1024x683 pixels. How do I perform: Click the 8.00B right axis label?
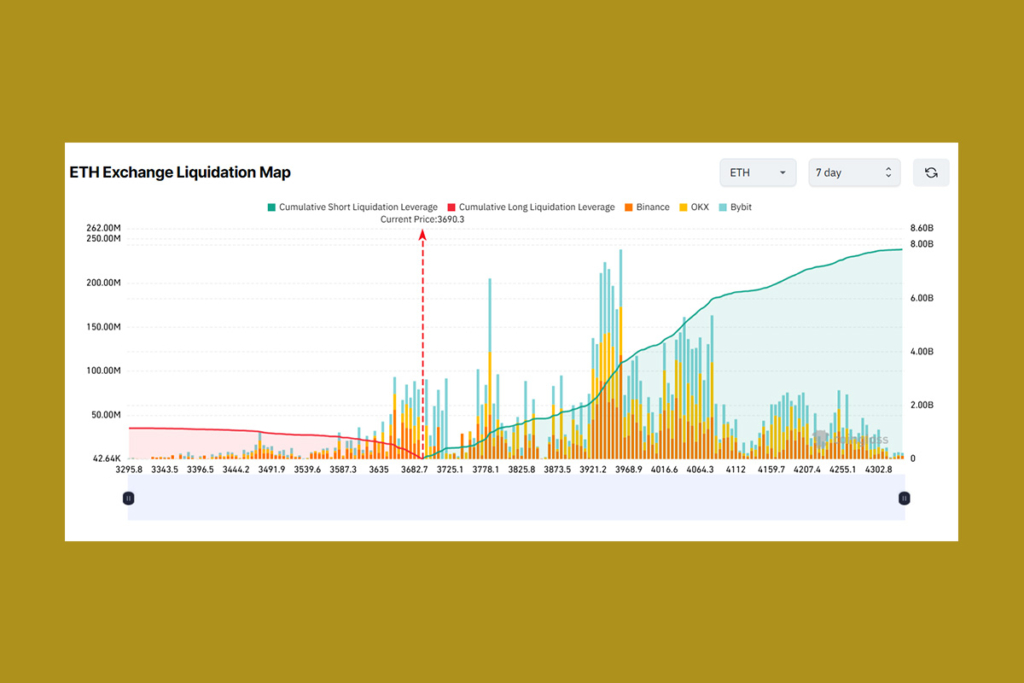(920, 244)
